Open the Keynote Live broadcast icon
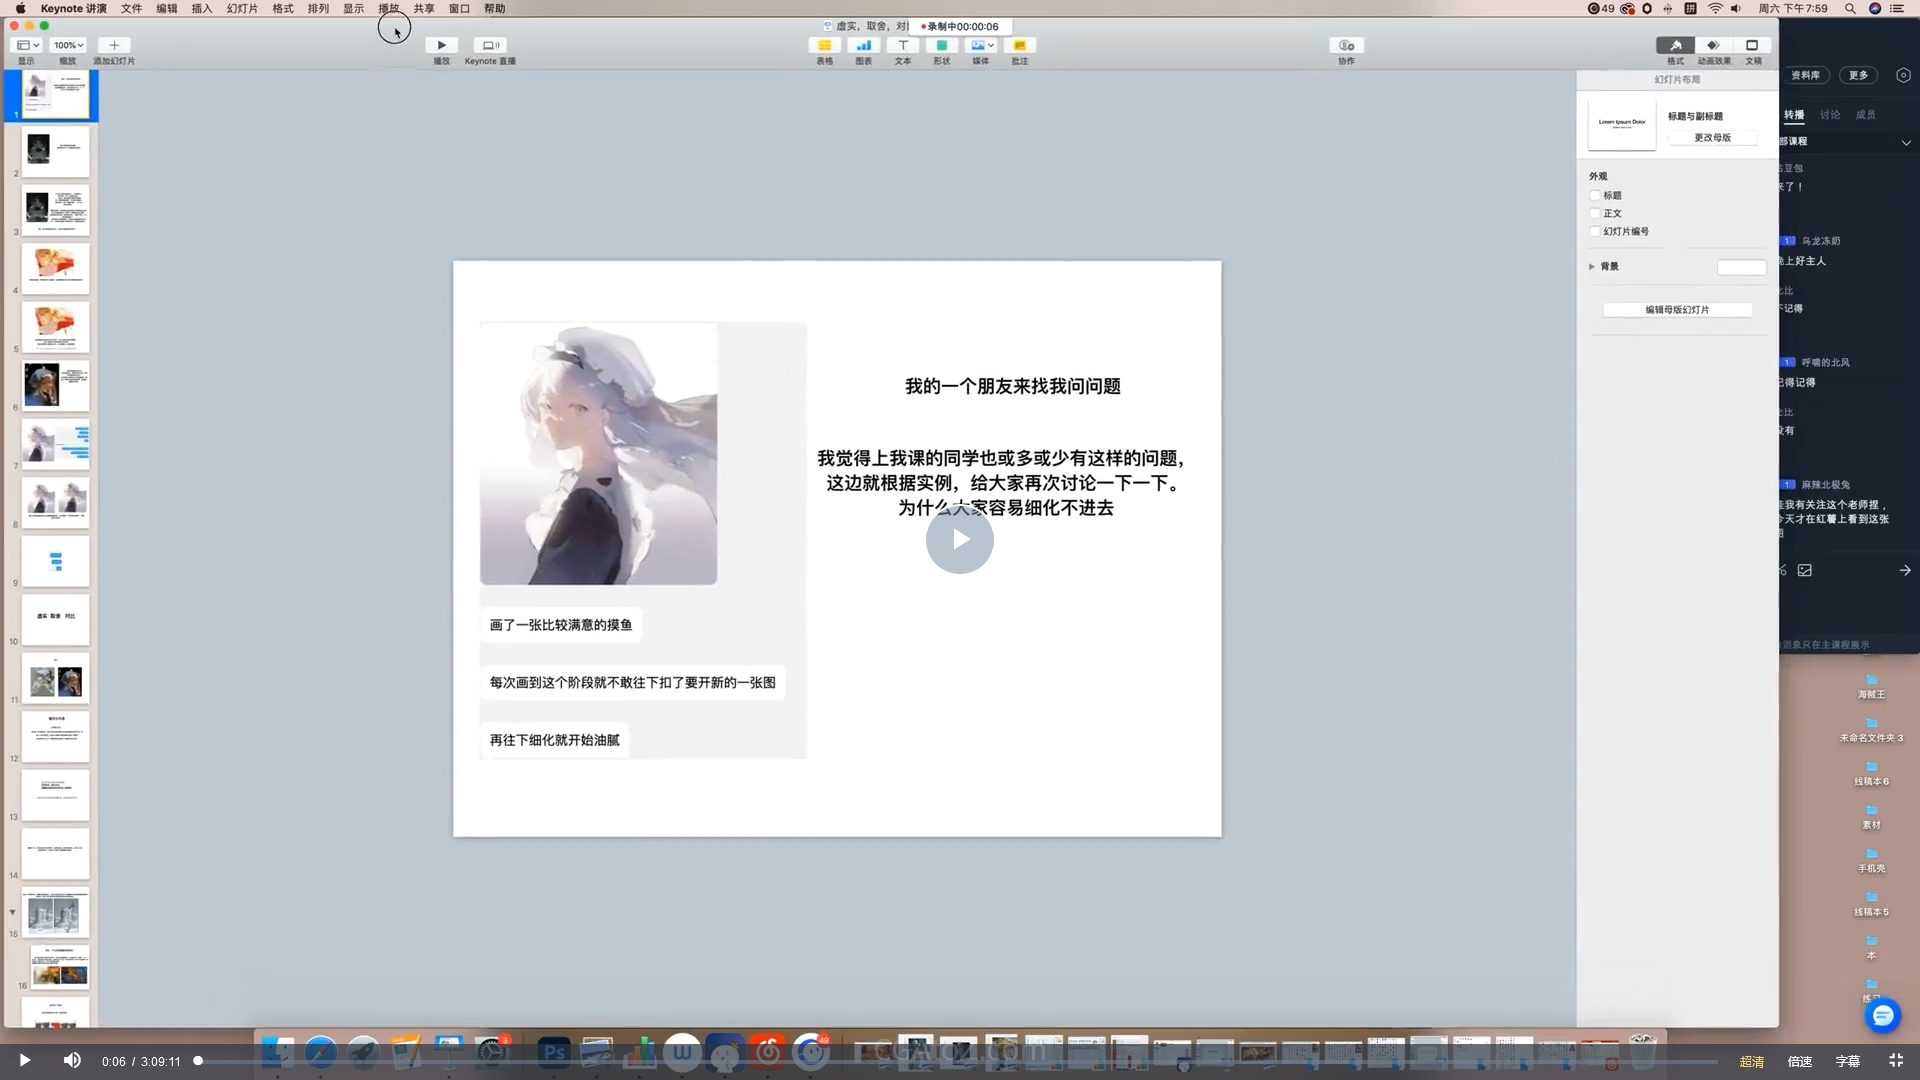Screen dimensions: 1920x1080 (490, 45)
